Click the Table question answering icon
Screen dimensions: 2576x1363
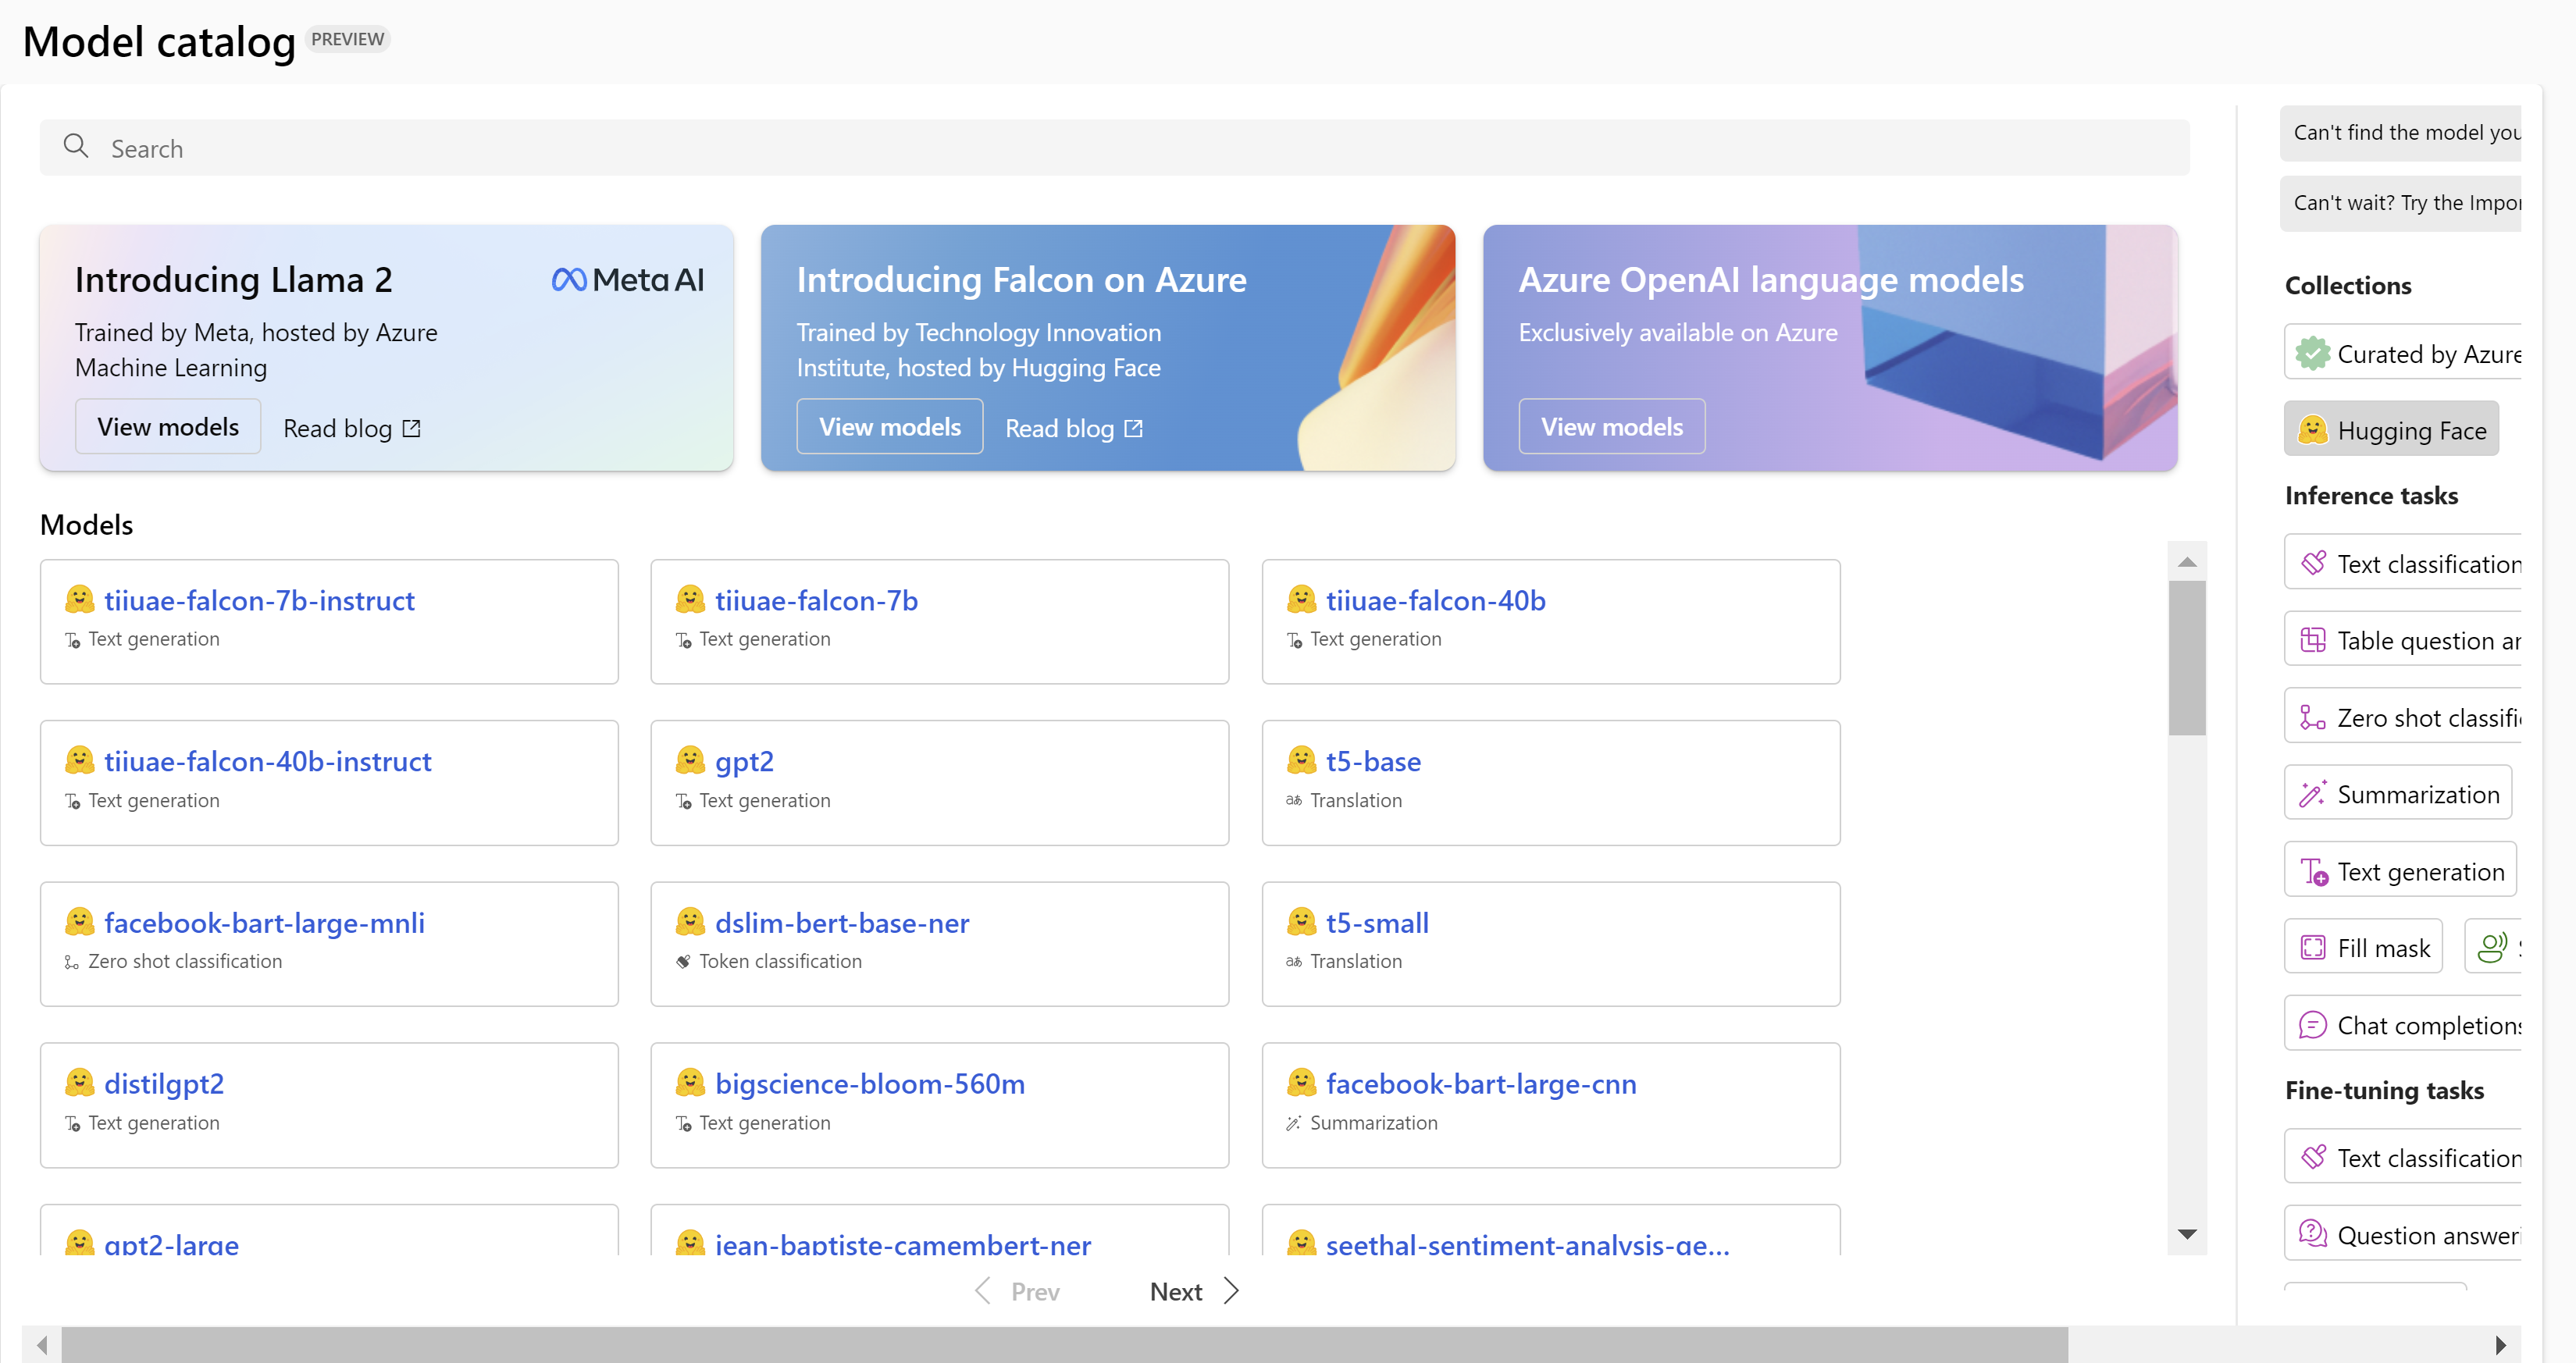coord(2313,641)
